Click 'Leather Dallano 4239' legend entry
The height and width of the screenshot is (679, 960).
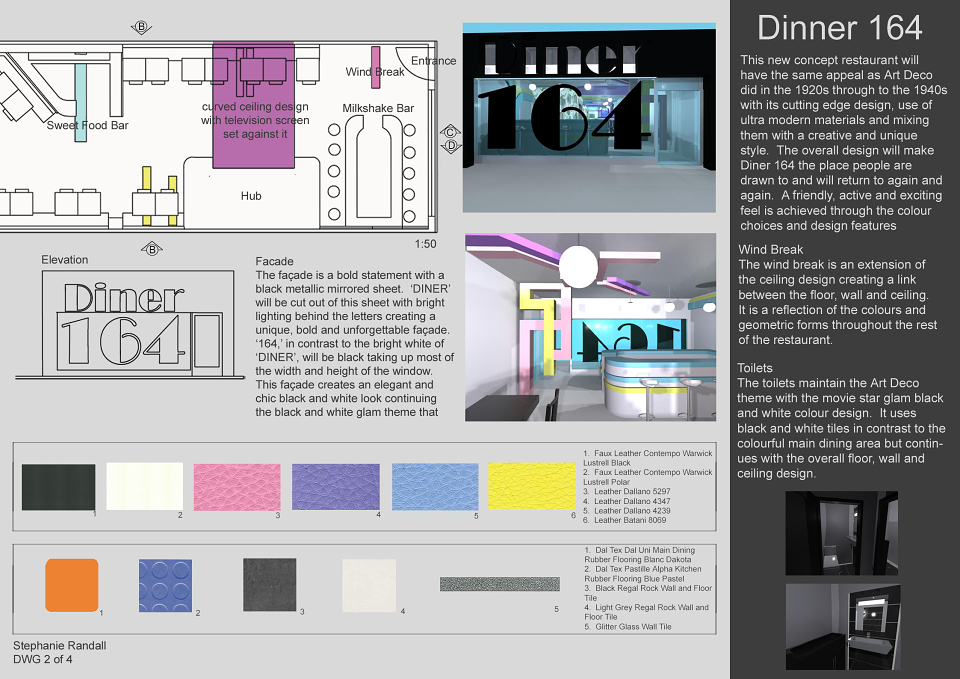[632, 511]
